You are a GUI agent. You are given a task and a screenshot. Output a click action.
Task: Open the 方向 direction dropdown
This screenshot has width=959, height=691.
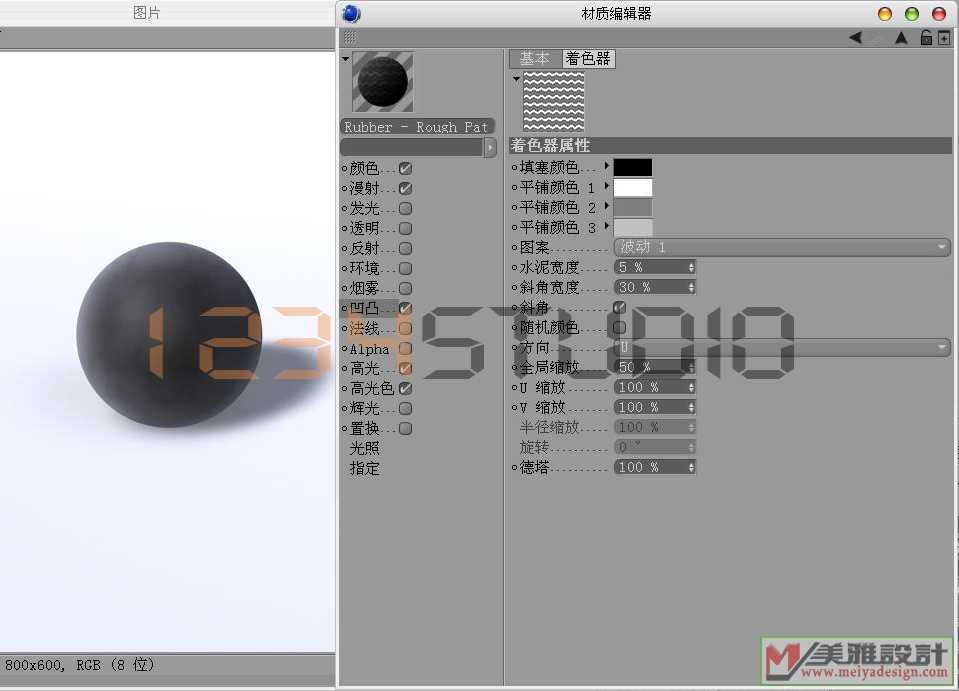[x=781, y=347]
